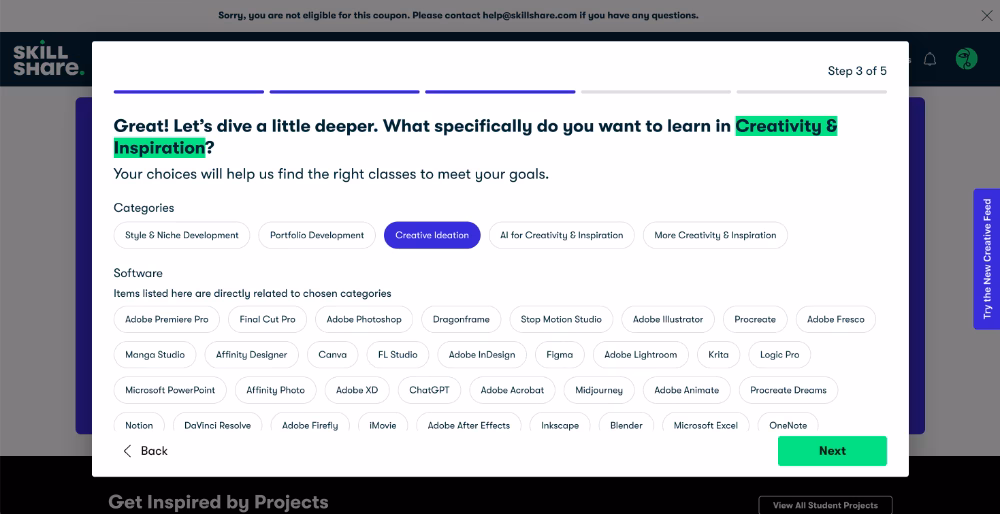Select Logic Pro chip
This screenshot has height=514, width=1000.
click(779, 355)
